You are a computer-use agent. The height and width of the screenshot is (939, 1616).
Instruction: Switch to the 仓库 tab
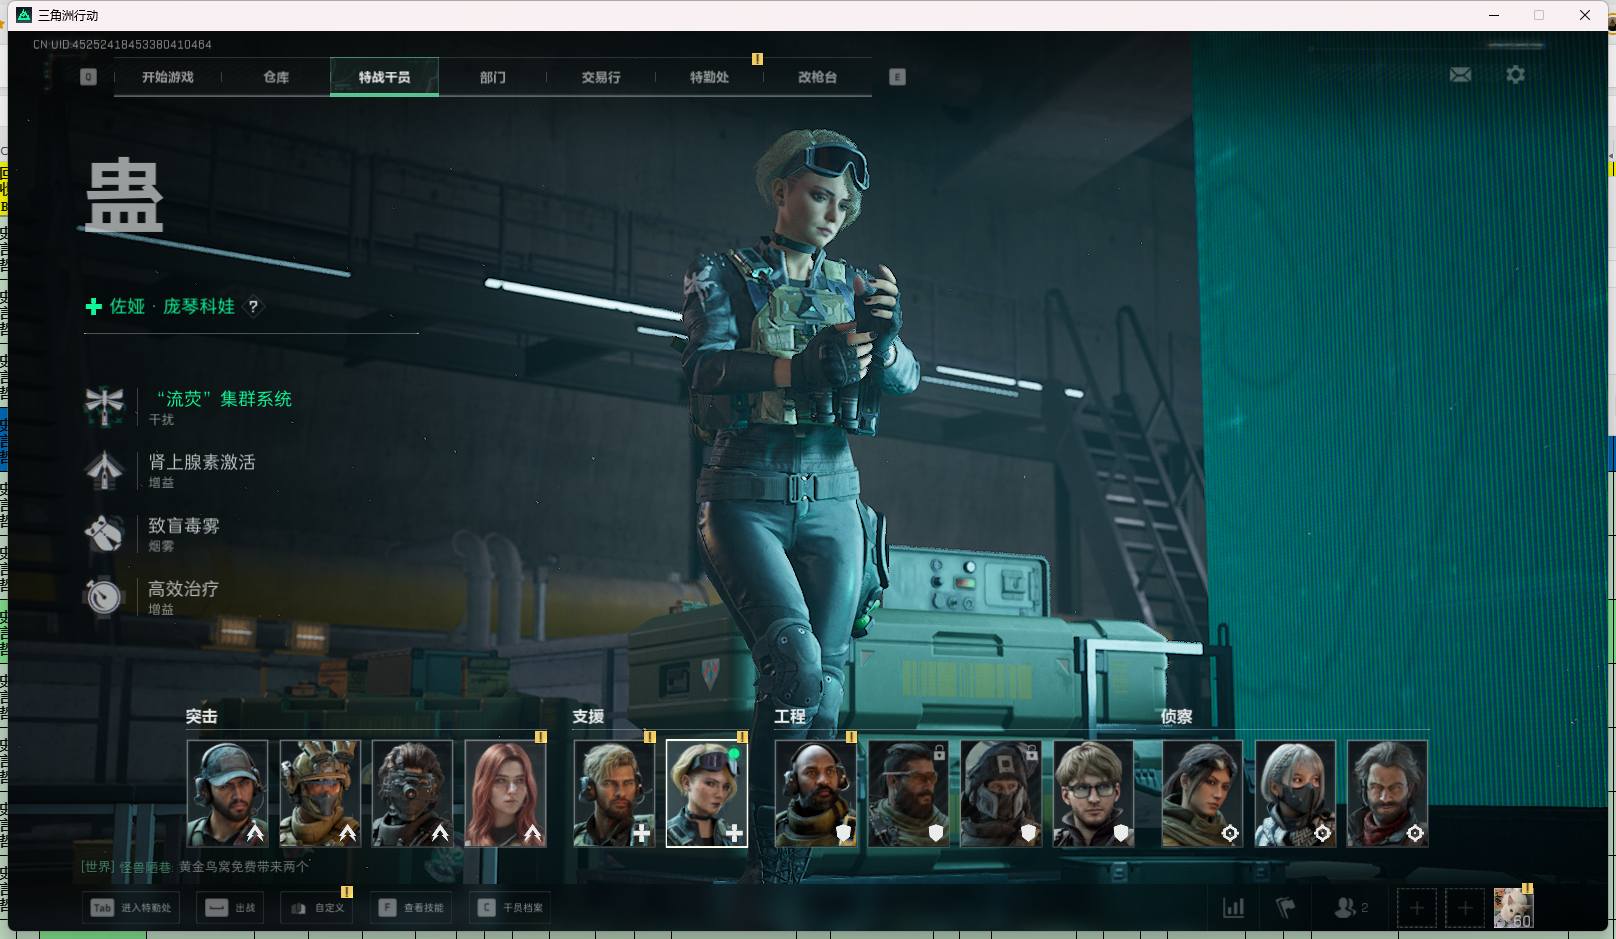(276, 77)
